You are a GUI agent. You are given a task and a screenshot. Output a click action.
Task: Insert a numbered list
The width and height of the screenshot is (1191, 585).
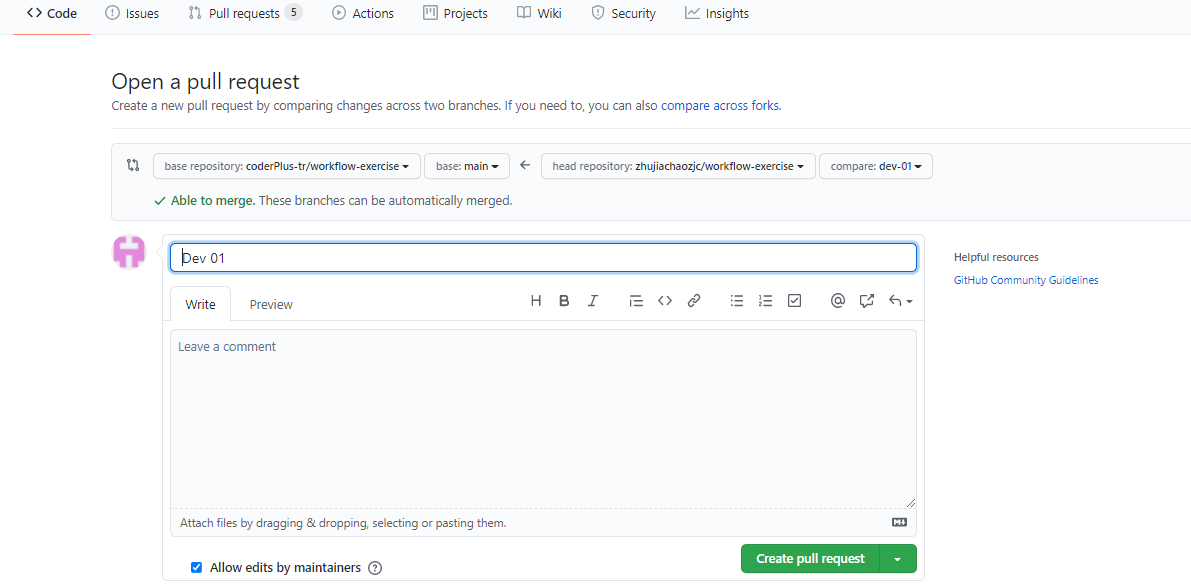click(x=766, y=301)
